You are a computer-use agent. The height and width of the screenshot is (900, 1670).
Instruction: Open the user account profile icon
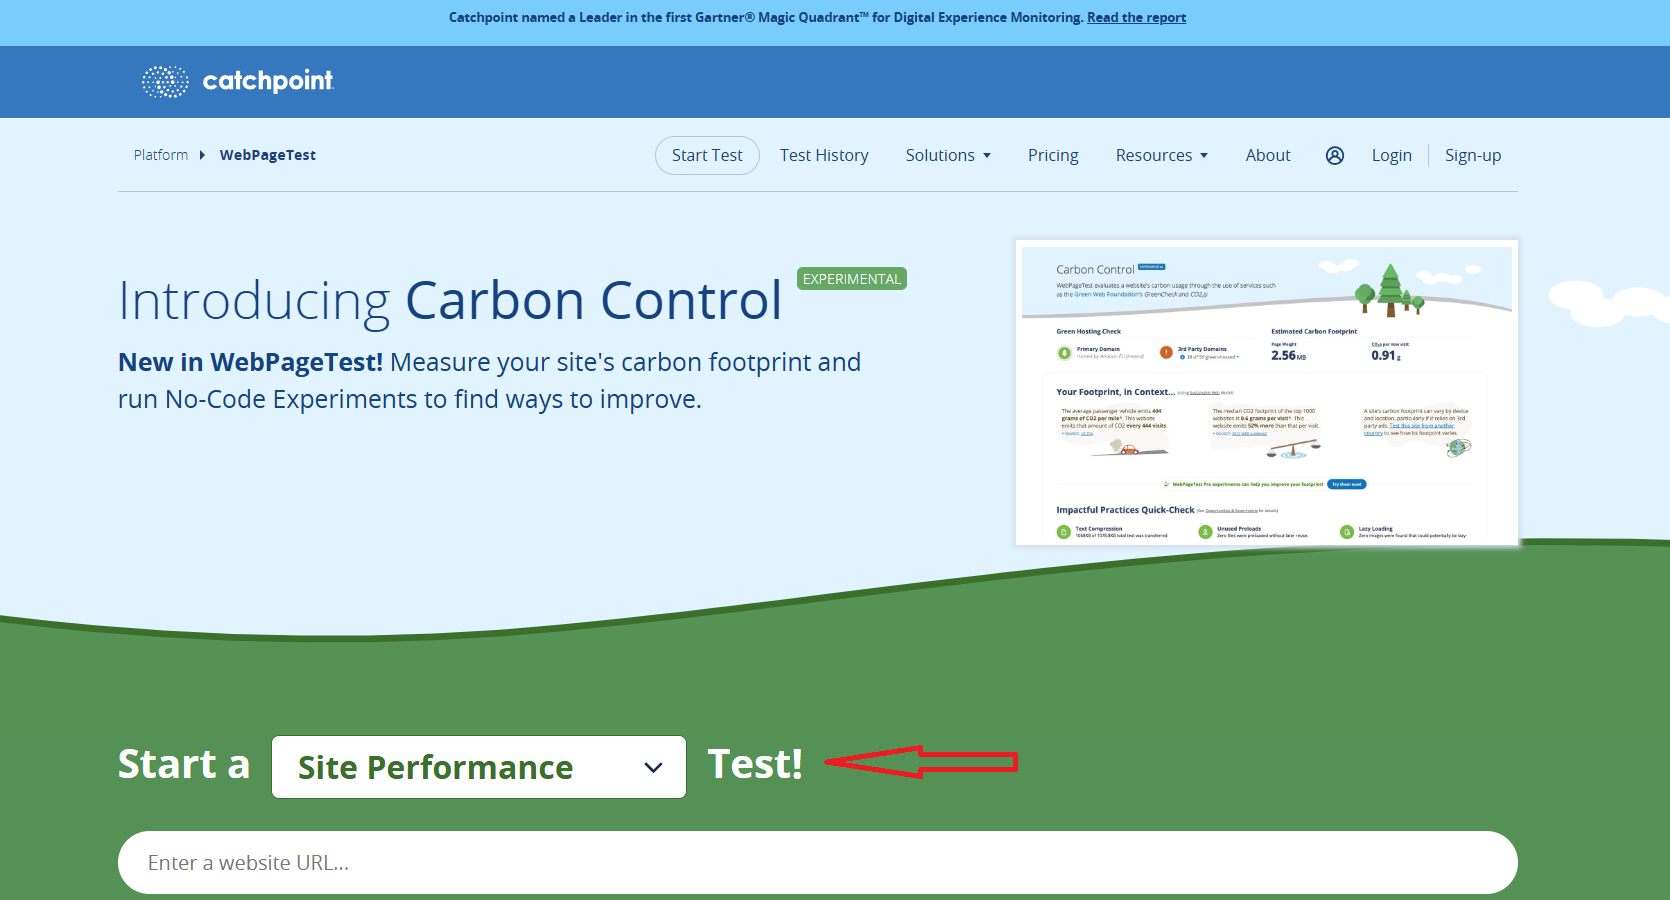tap(1334, 155)
